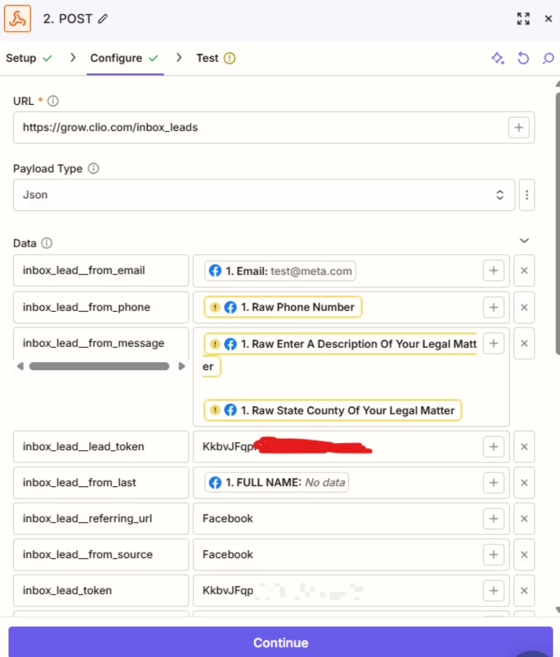
Task: Collapse the Data section chevron
Action: [x=524, y=241]
